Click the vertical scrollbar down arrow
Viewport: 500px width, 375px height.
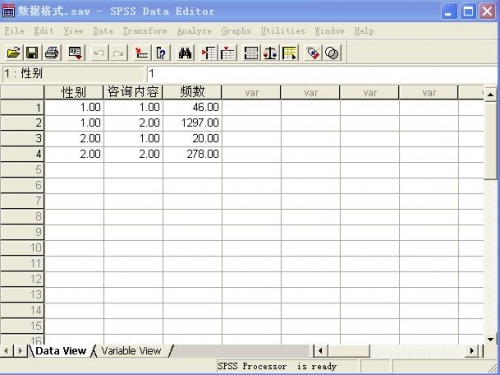pos(490,340)
